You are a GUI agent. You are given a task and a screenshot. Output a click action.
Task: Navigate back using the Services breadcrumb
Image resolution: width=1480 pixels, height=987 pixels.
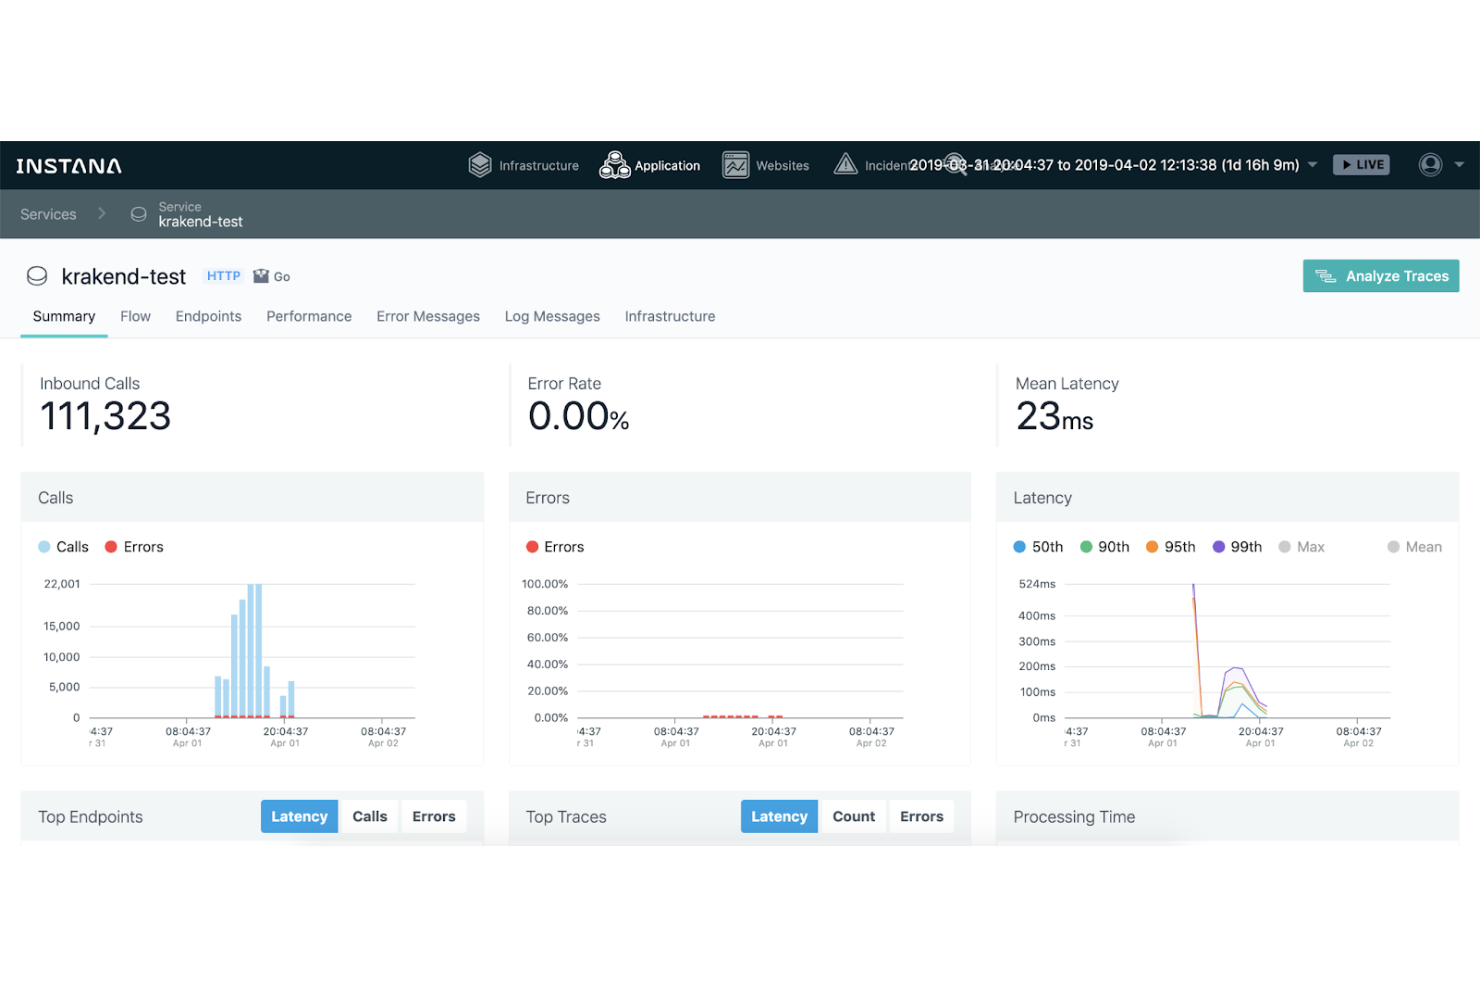pos(47,214)
